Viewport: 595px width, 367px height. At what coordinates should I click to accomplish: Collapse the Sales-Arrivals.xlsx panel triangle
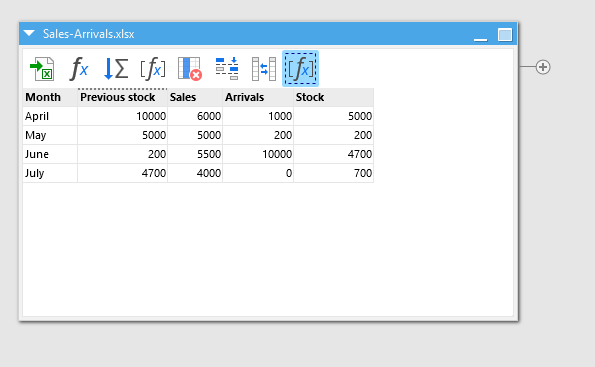pyautogui.click(x=29, y=33)
